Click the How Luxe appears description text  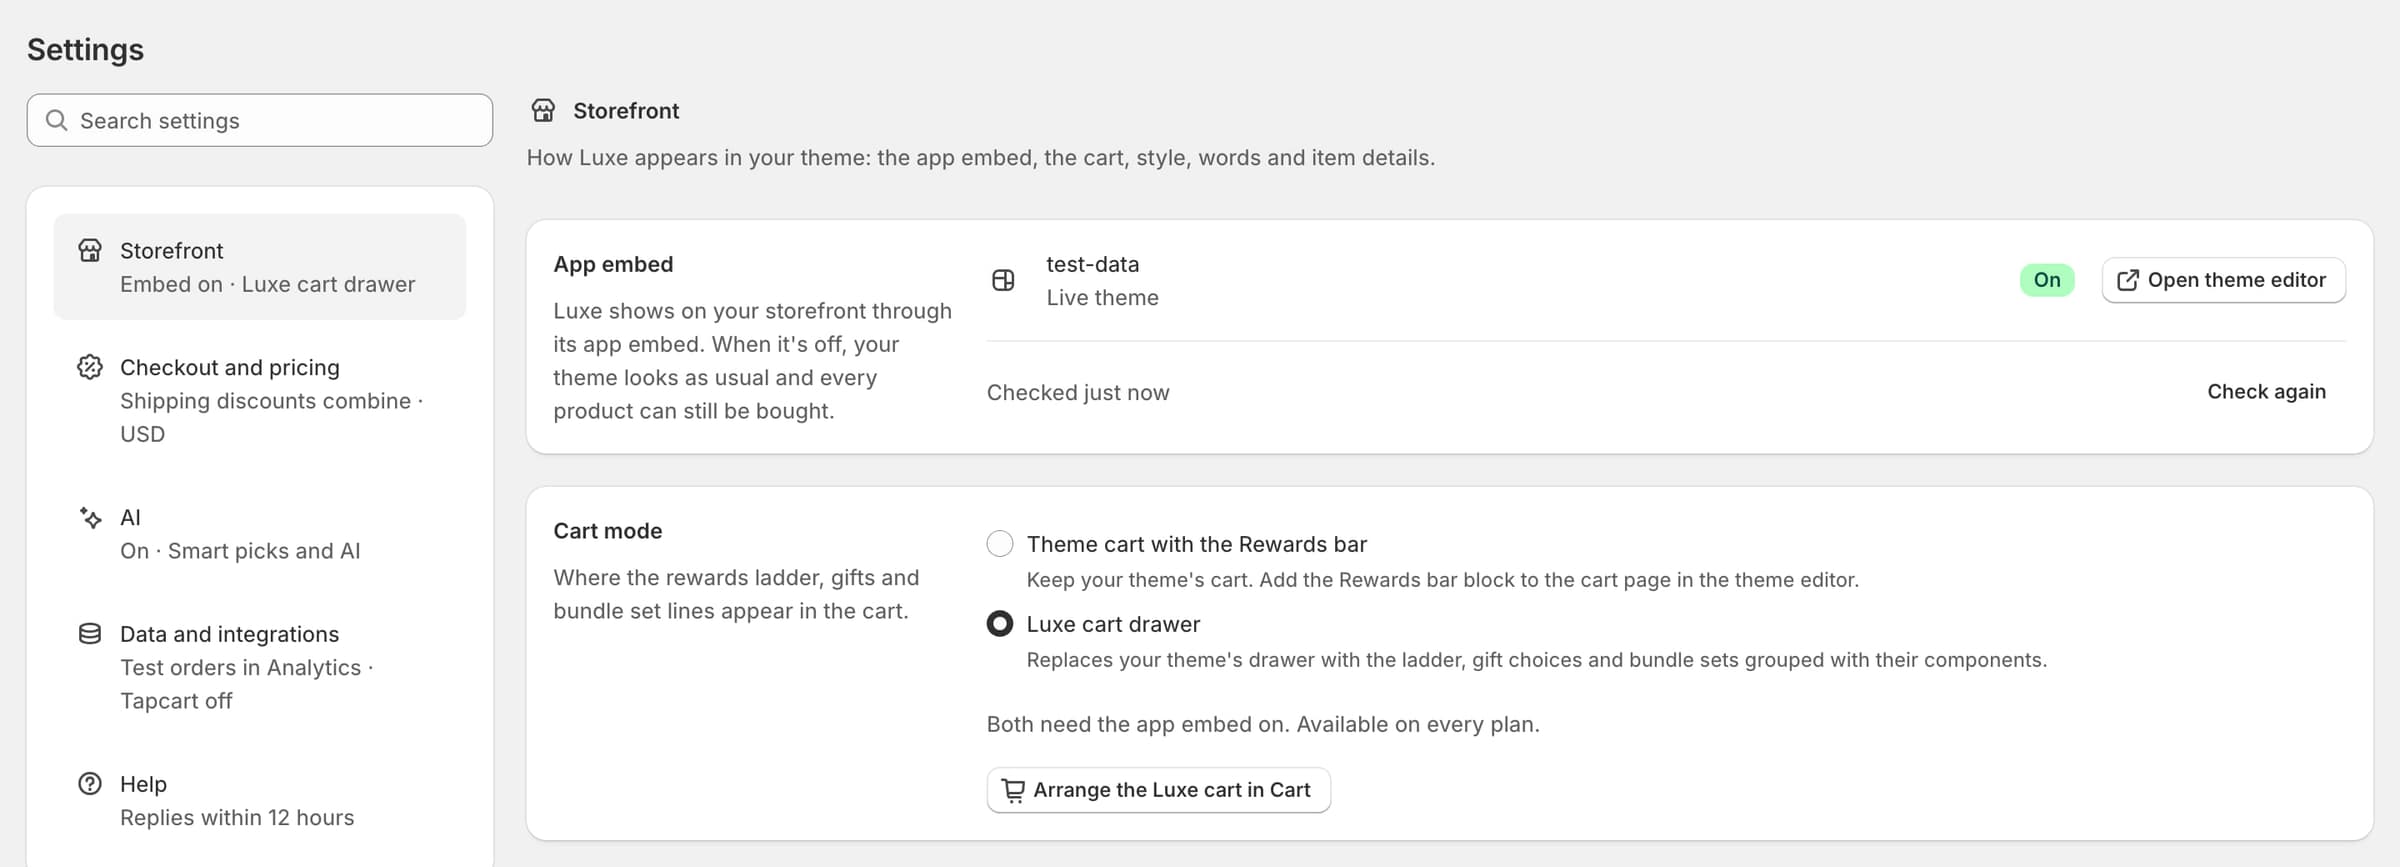[981, 157]
